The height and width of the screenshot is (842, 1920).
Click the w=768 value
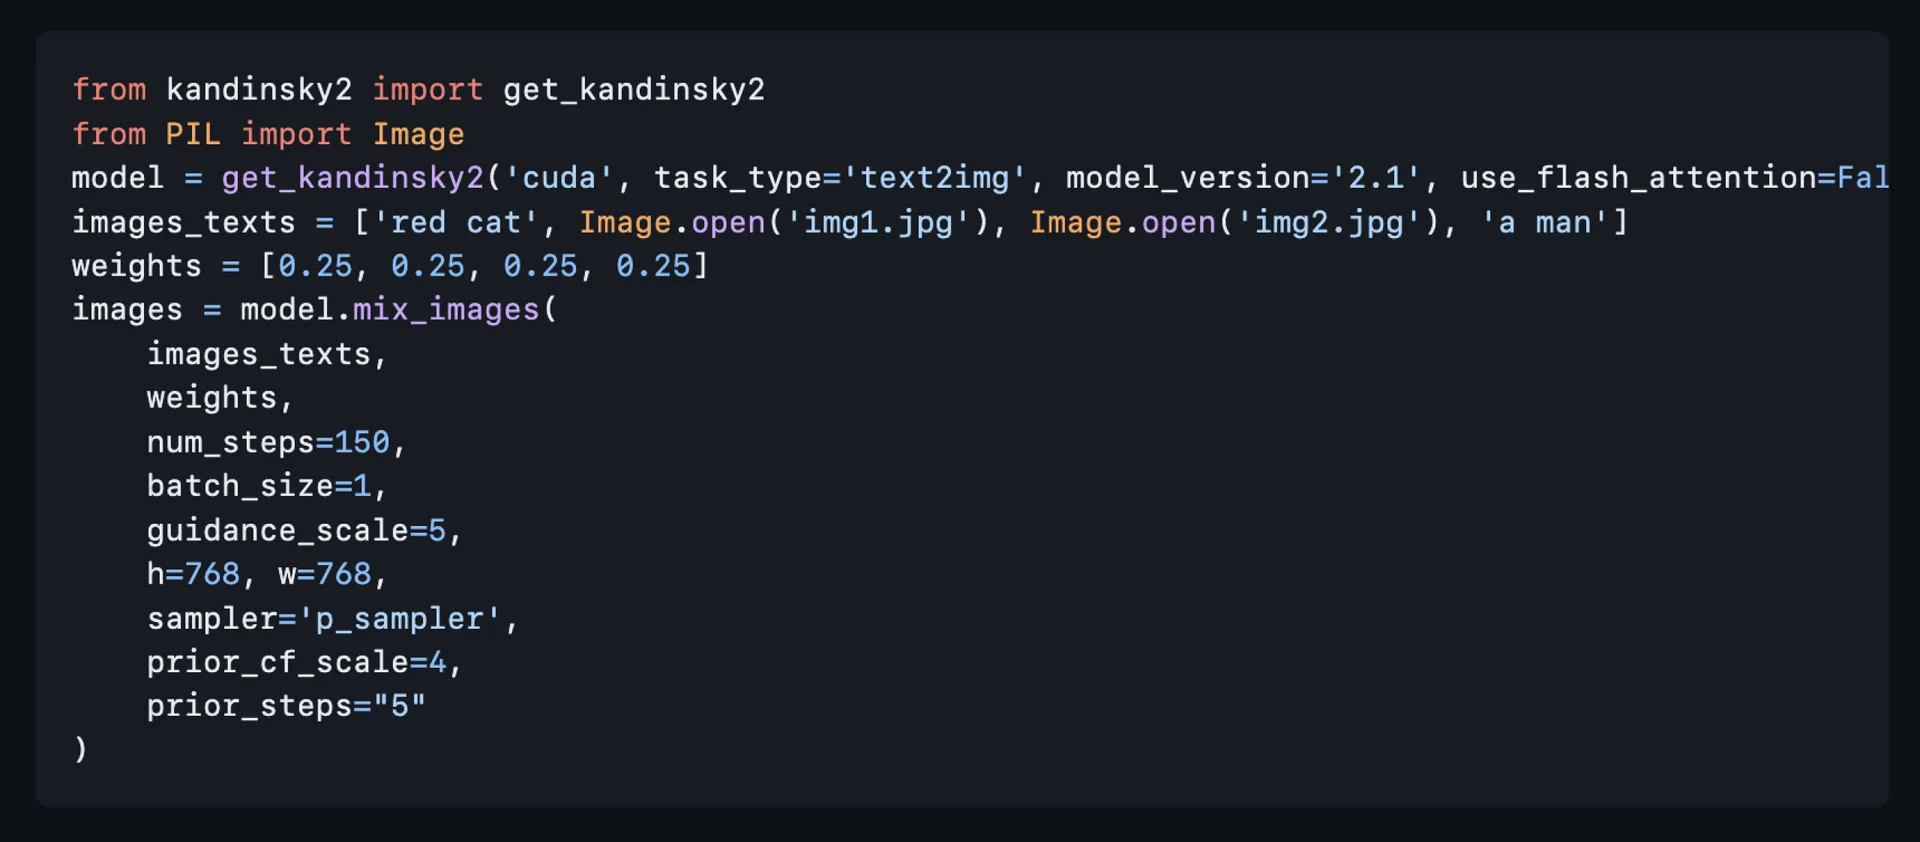(325, 574)
